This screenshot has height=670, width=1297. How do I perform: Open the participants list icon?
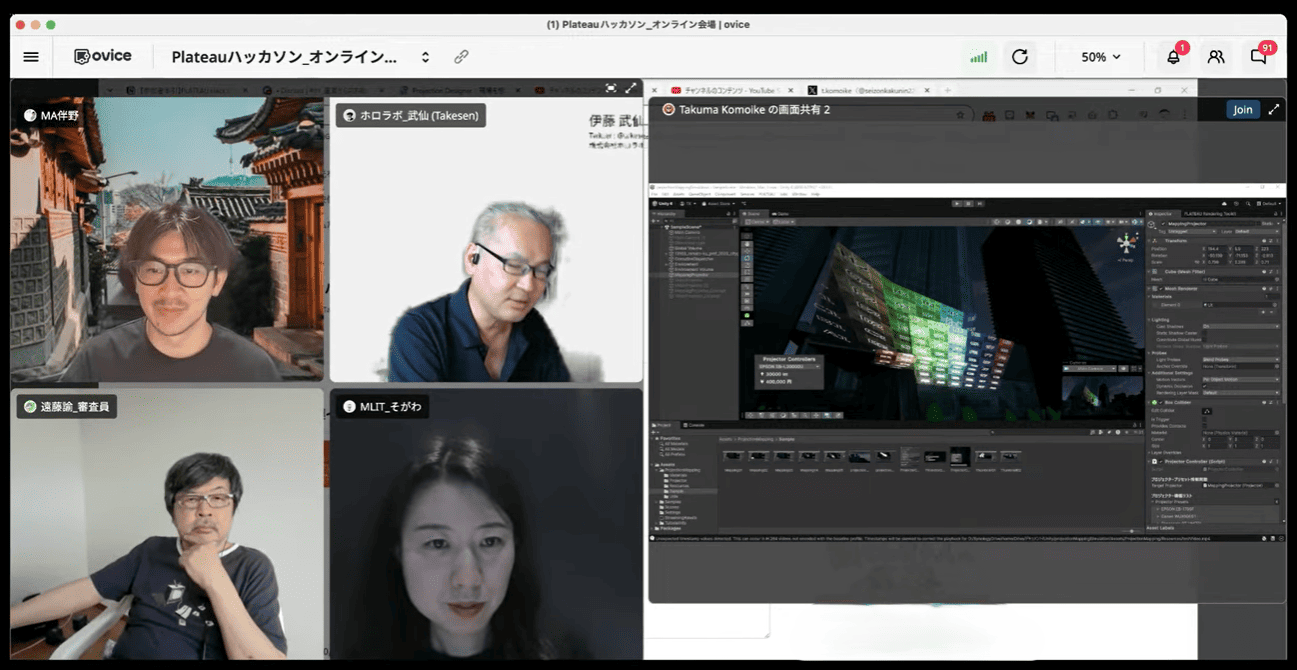point(1215,57)
